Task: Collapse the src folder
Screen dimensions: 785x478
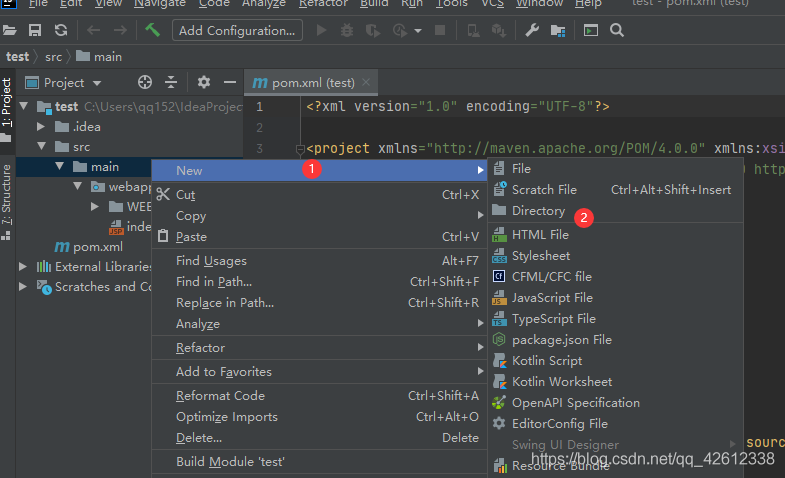Action: coord(42,146)
